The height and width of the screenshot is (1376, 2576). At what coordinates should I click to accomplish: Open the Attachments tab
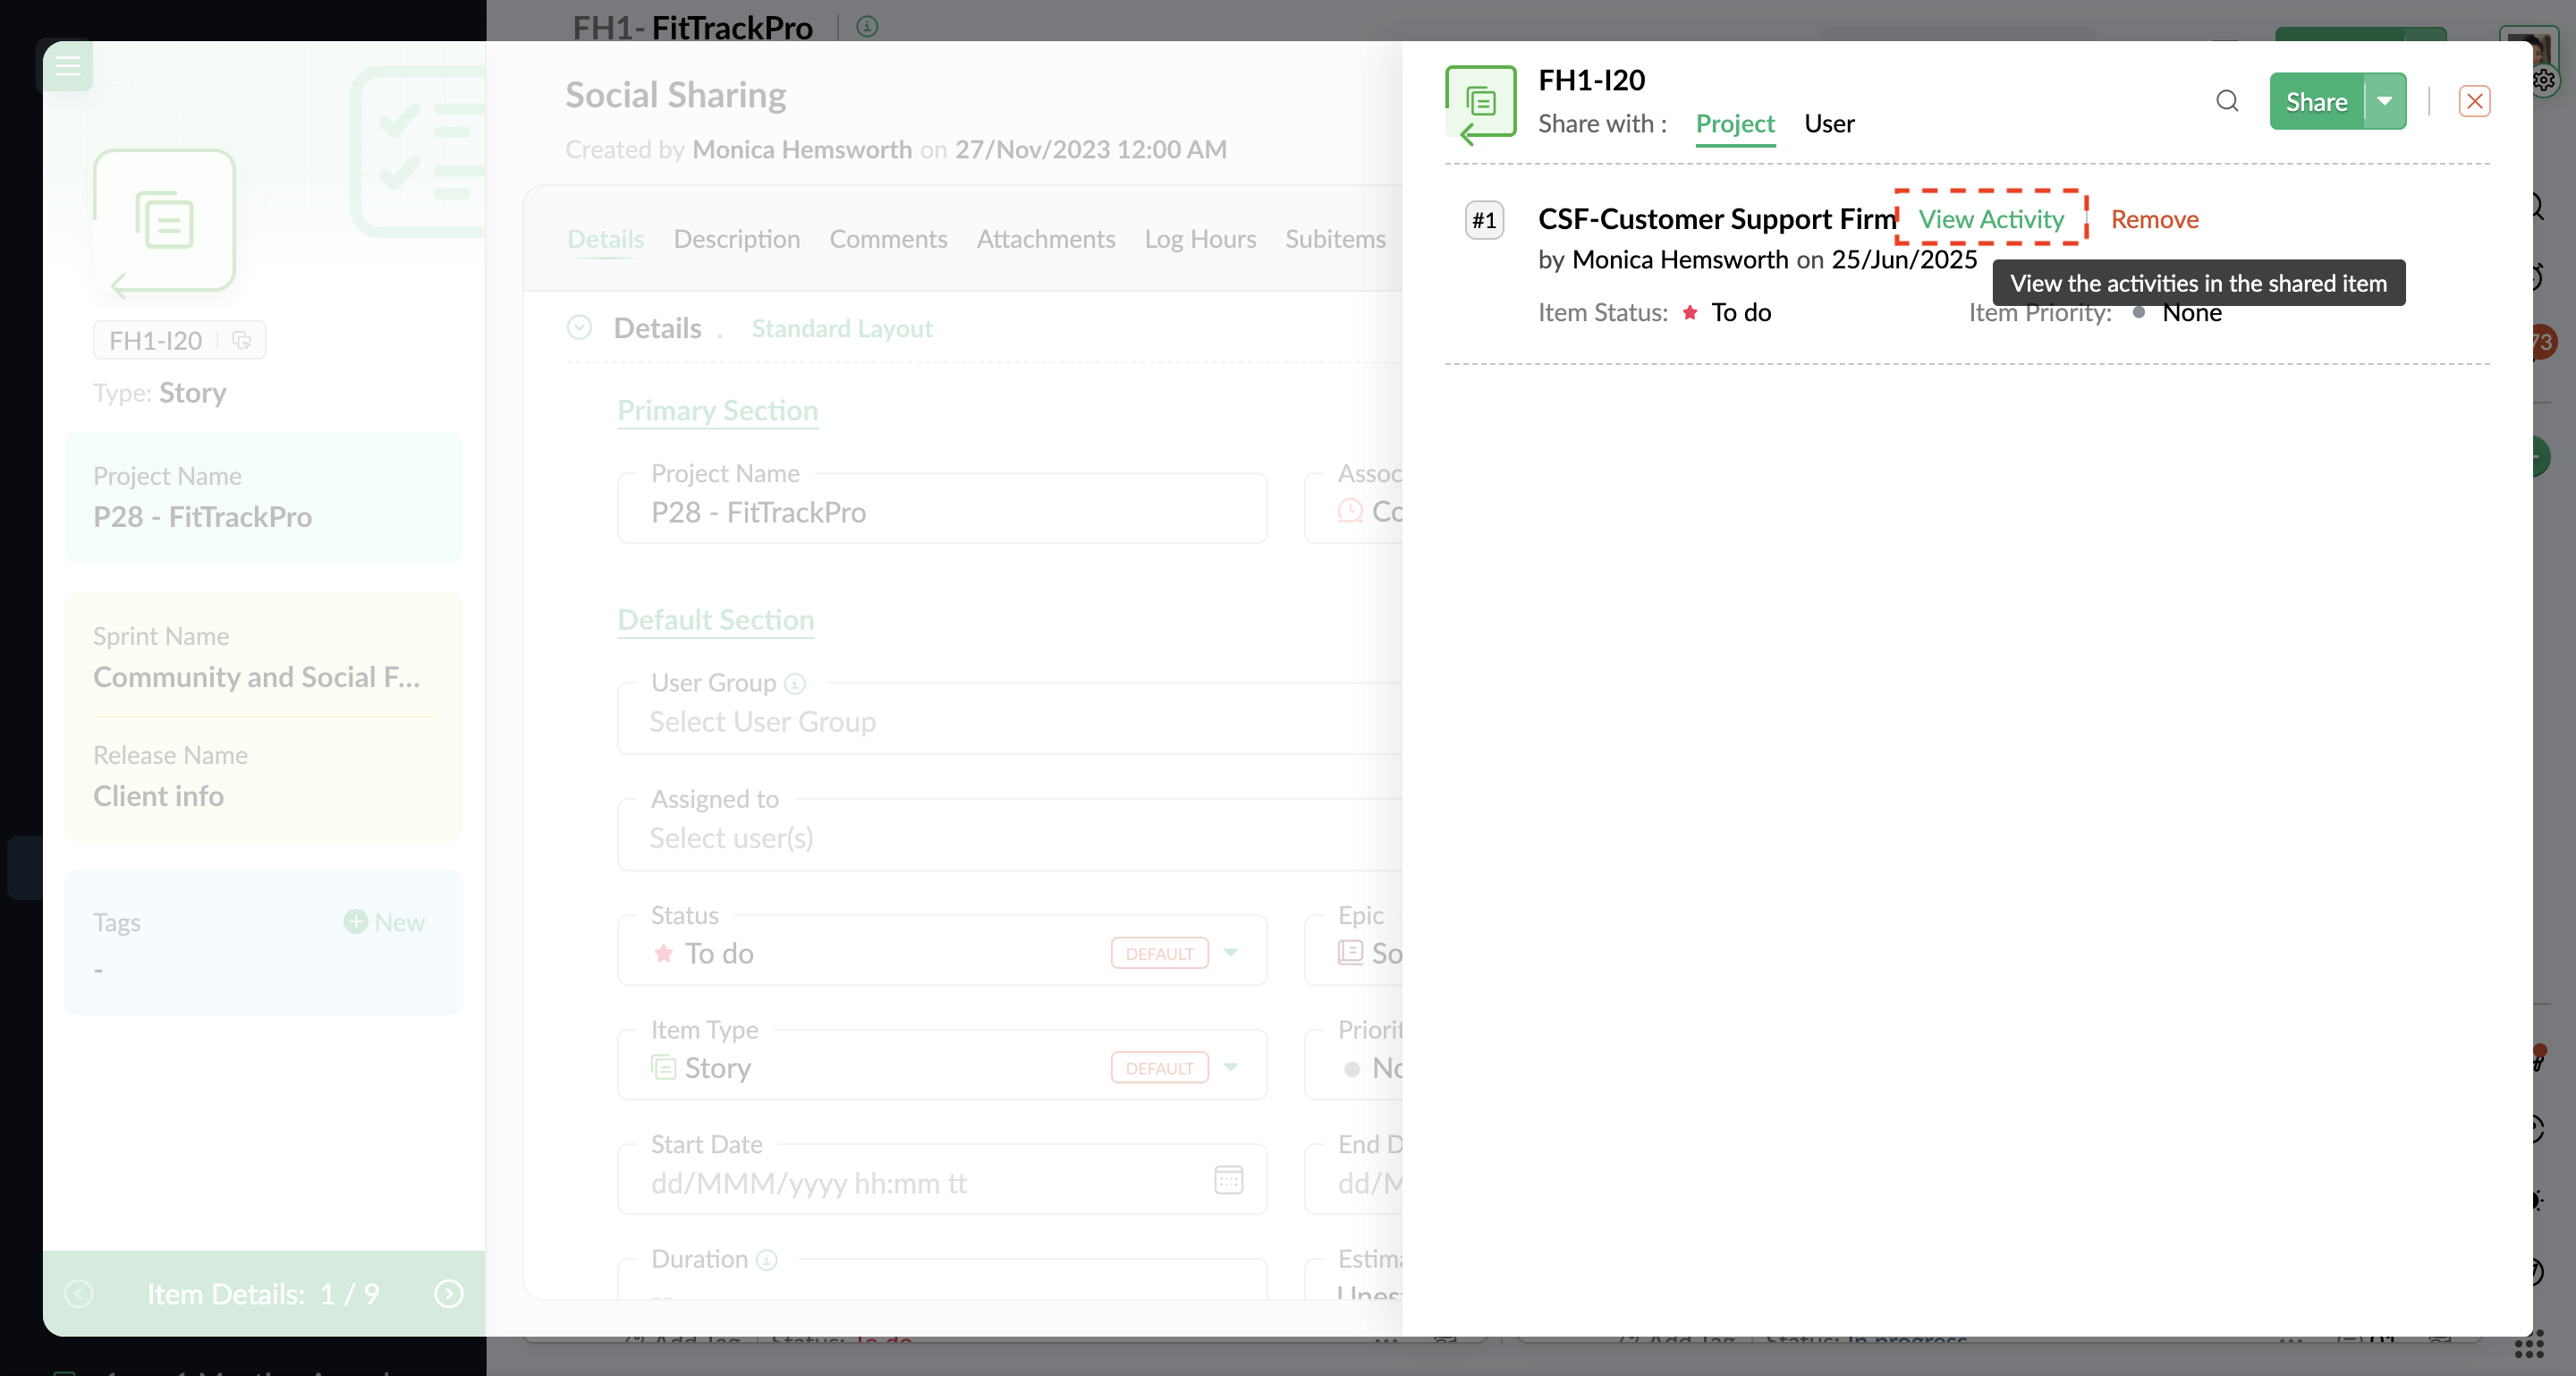[x=1045, y=238]
